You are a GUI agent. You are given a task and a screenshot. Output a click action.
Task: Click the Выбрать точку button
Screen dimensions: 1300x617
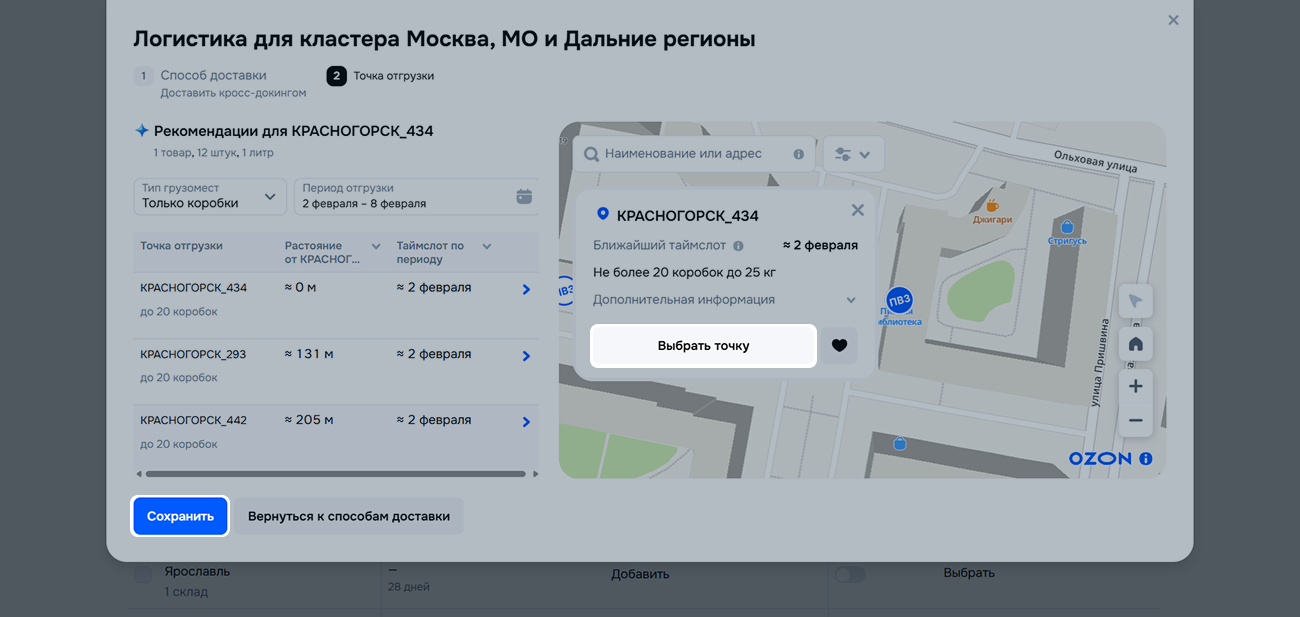703,346
